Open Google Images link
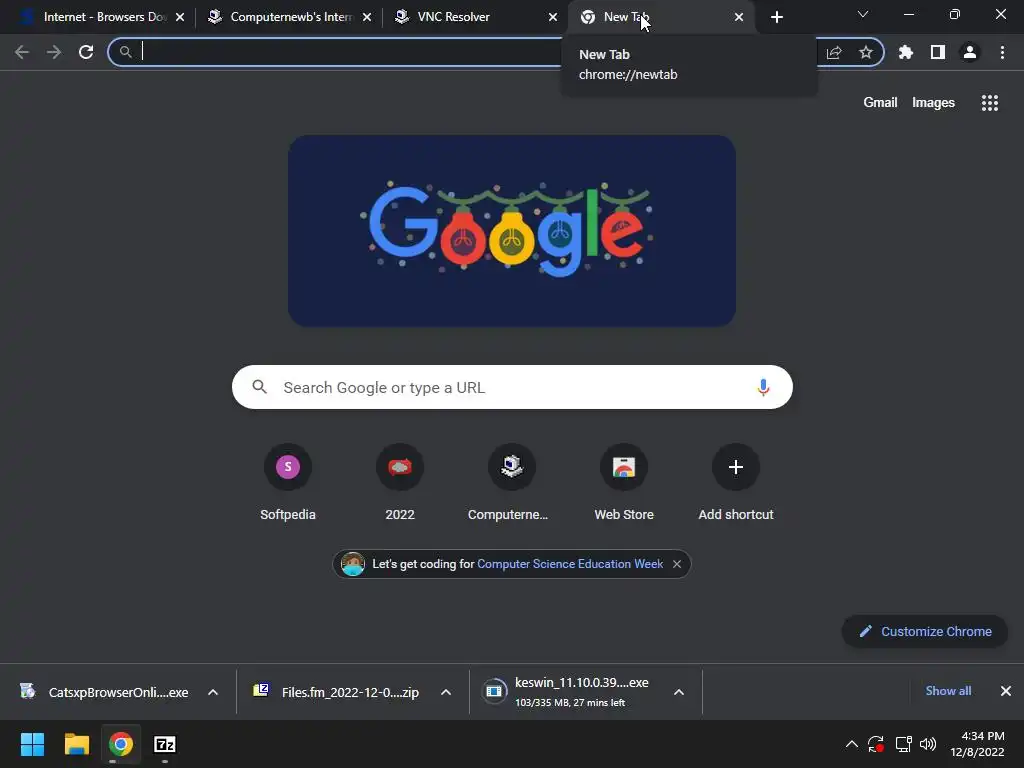Viewport: 1024px width, 768px height. pyautogui.click(x=933, y=103)
